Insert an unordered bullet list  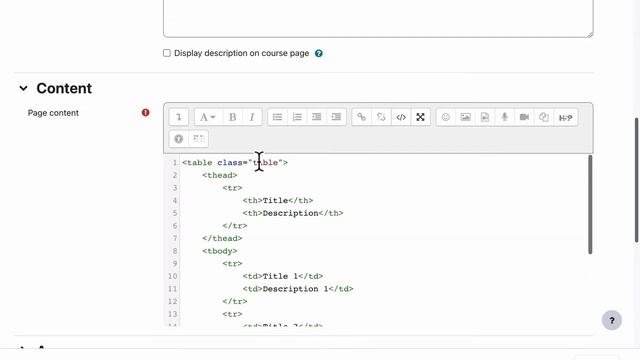[x=278, y=117]
